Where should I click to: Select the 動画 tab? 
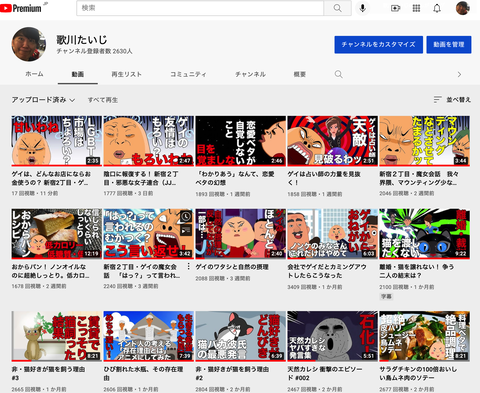pos(78,74)
